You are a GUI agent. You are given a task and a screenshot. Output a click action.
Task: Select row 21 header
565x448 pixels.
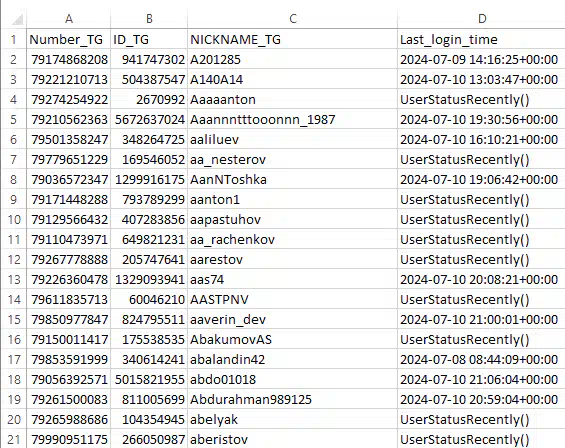13,439
